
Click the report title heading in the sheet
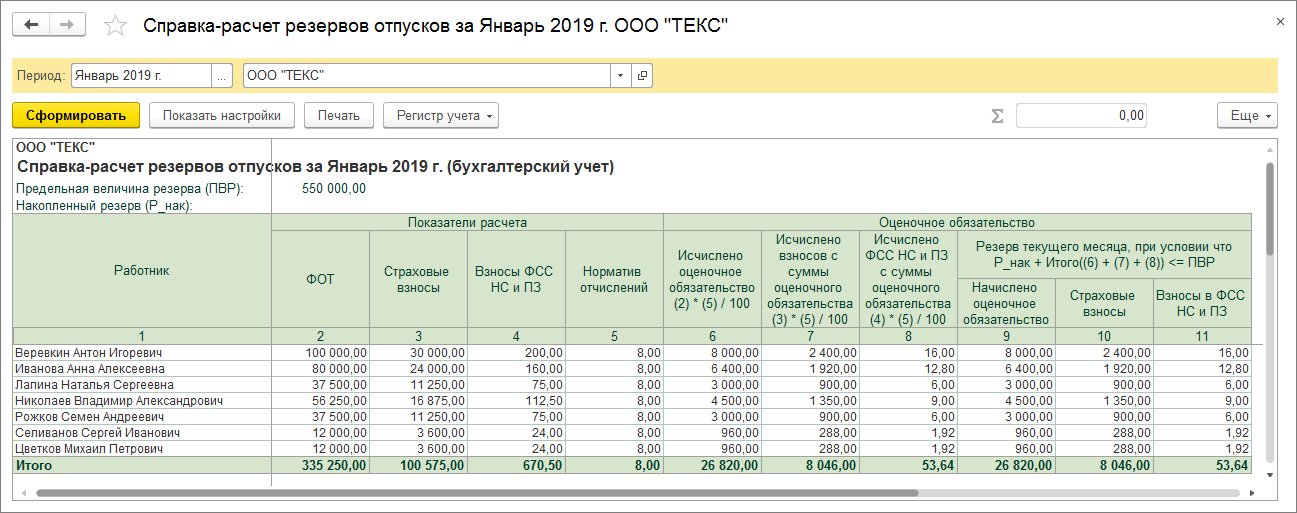click(x=316, y=167)
